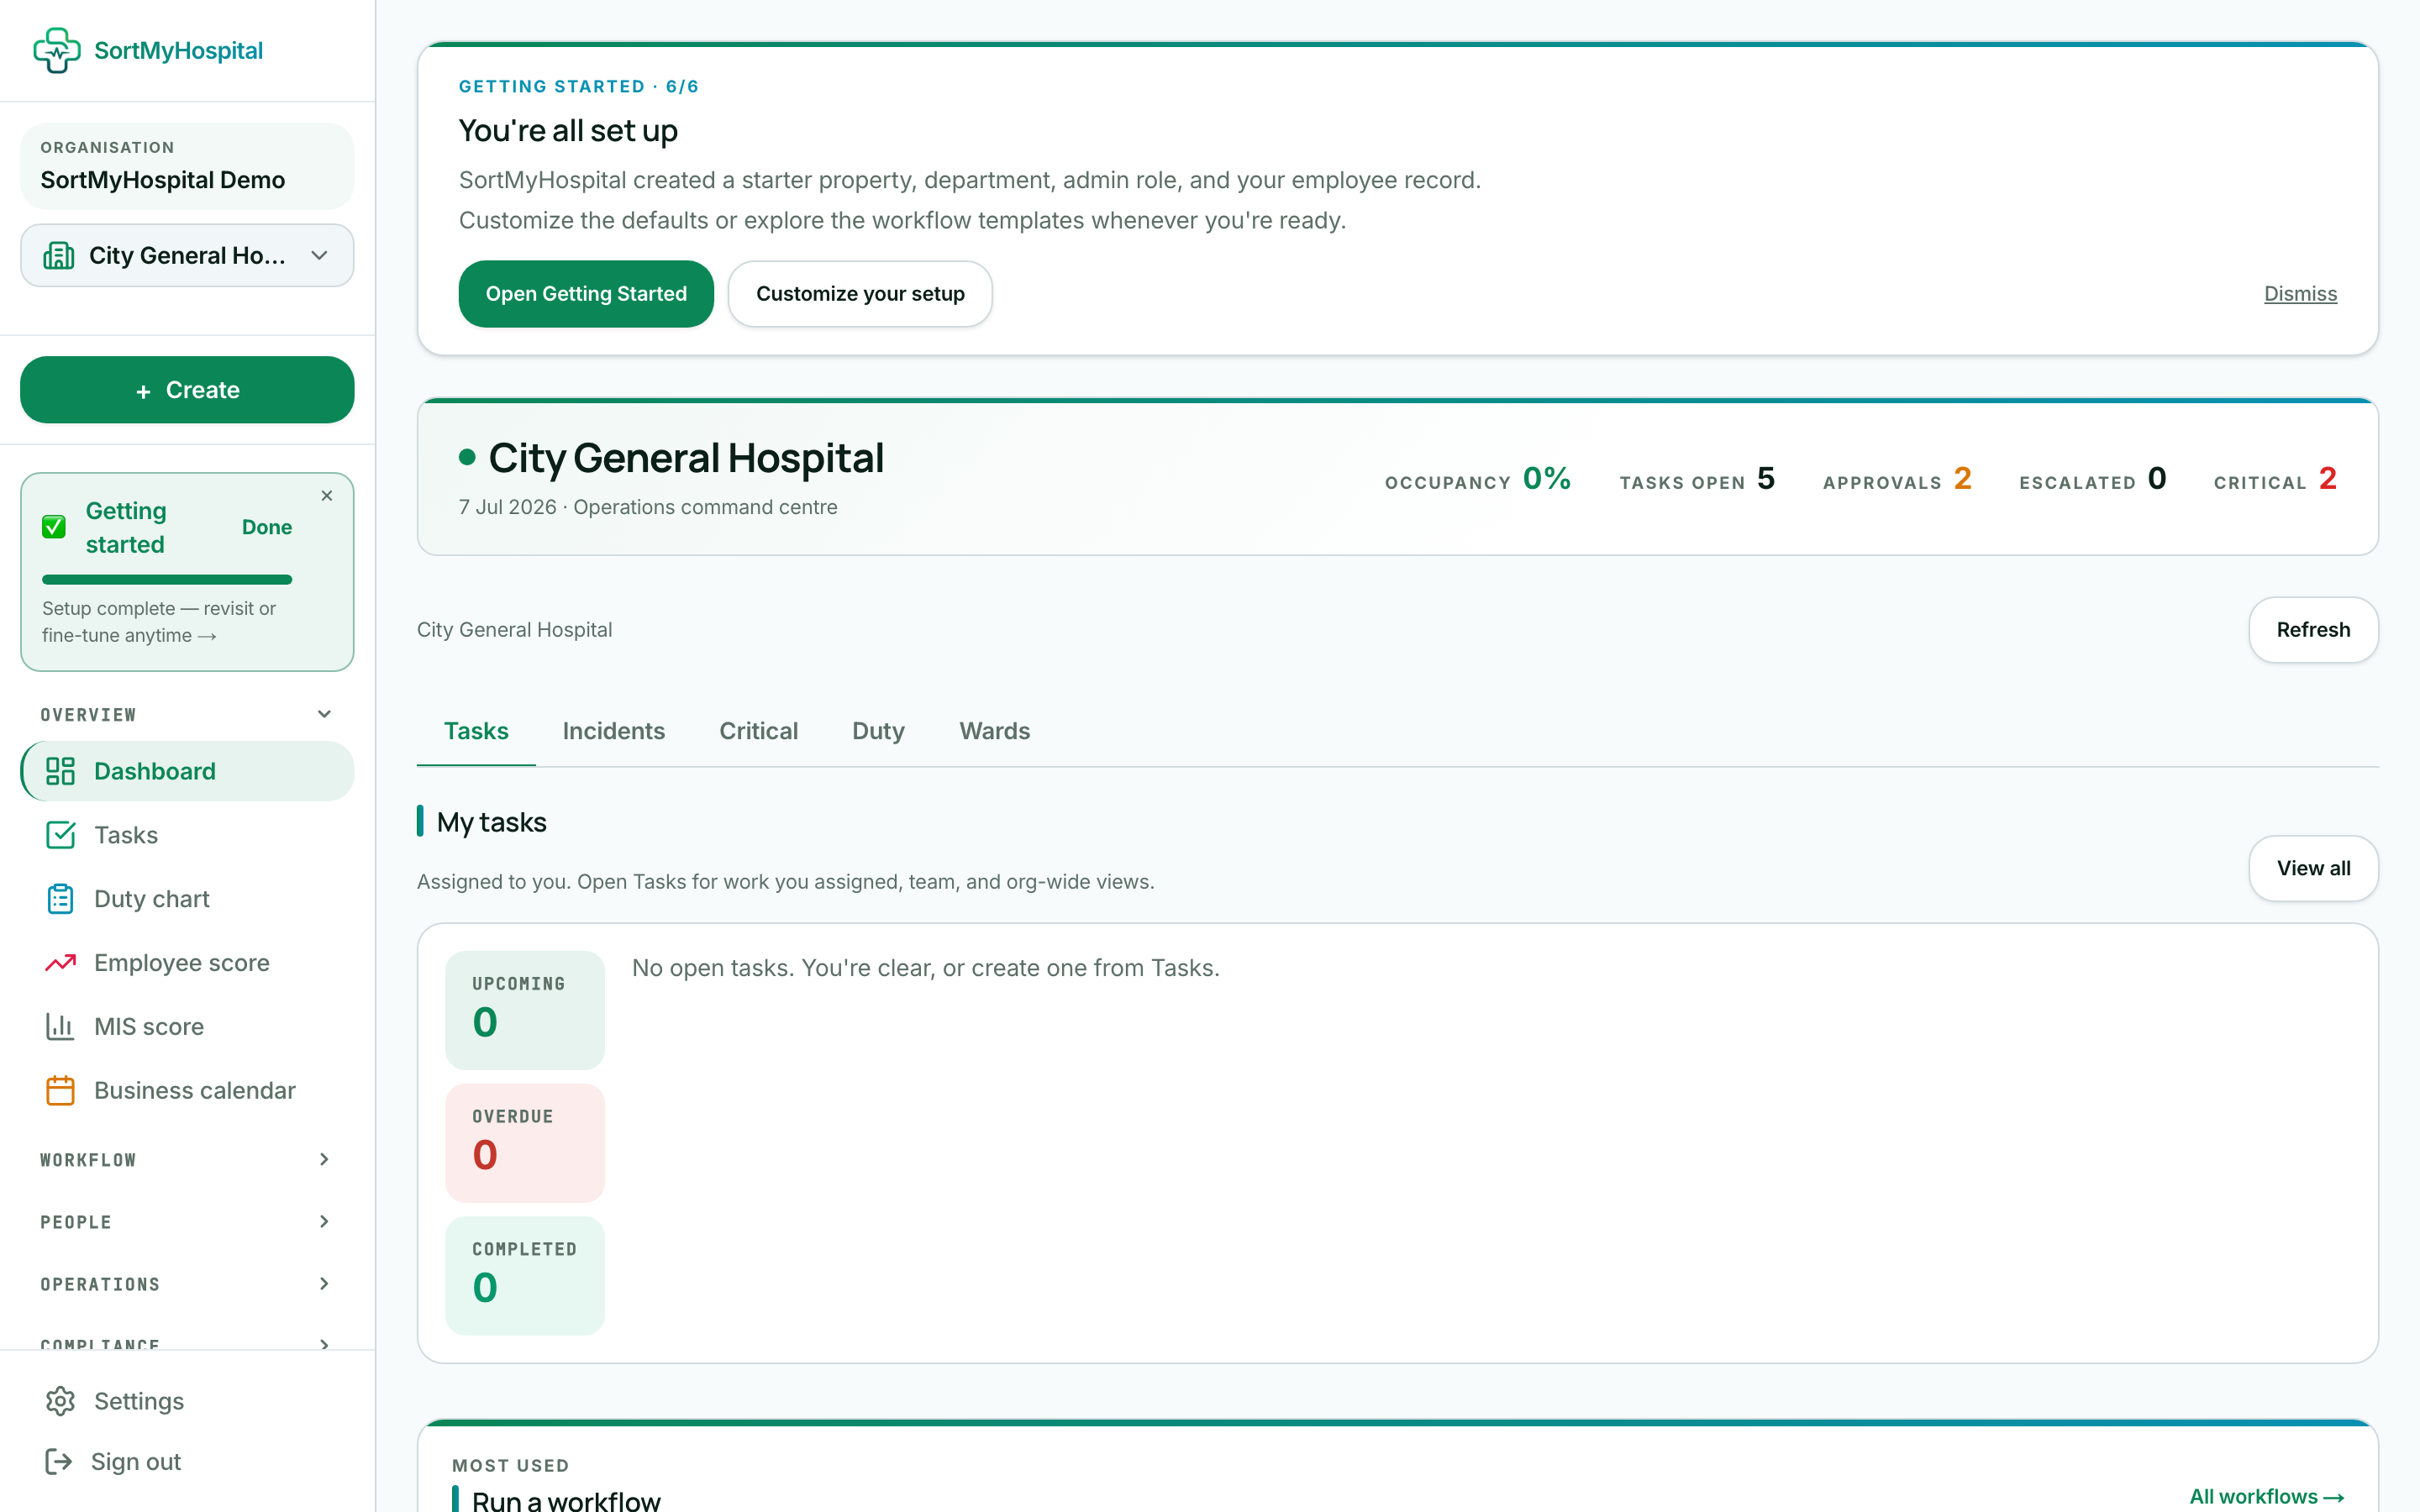Click the OVERDUE 0 task card
The width and height of the screenshot is (2420, 1512).
(525, 1143)
